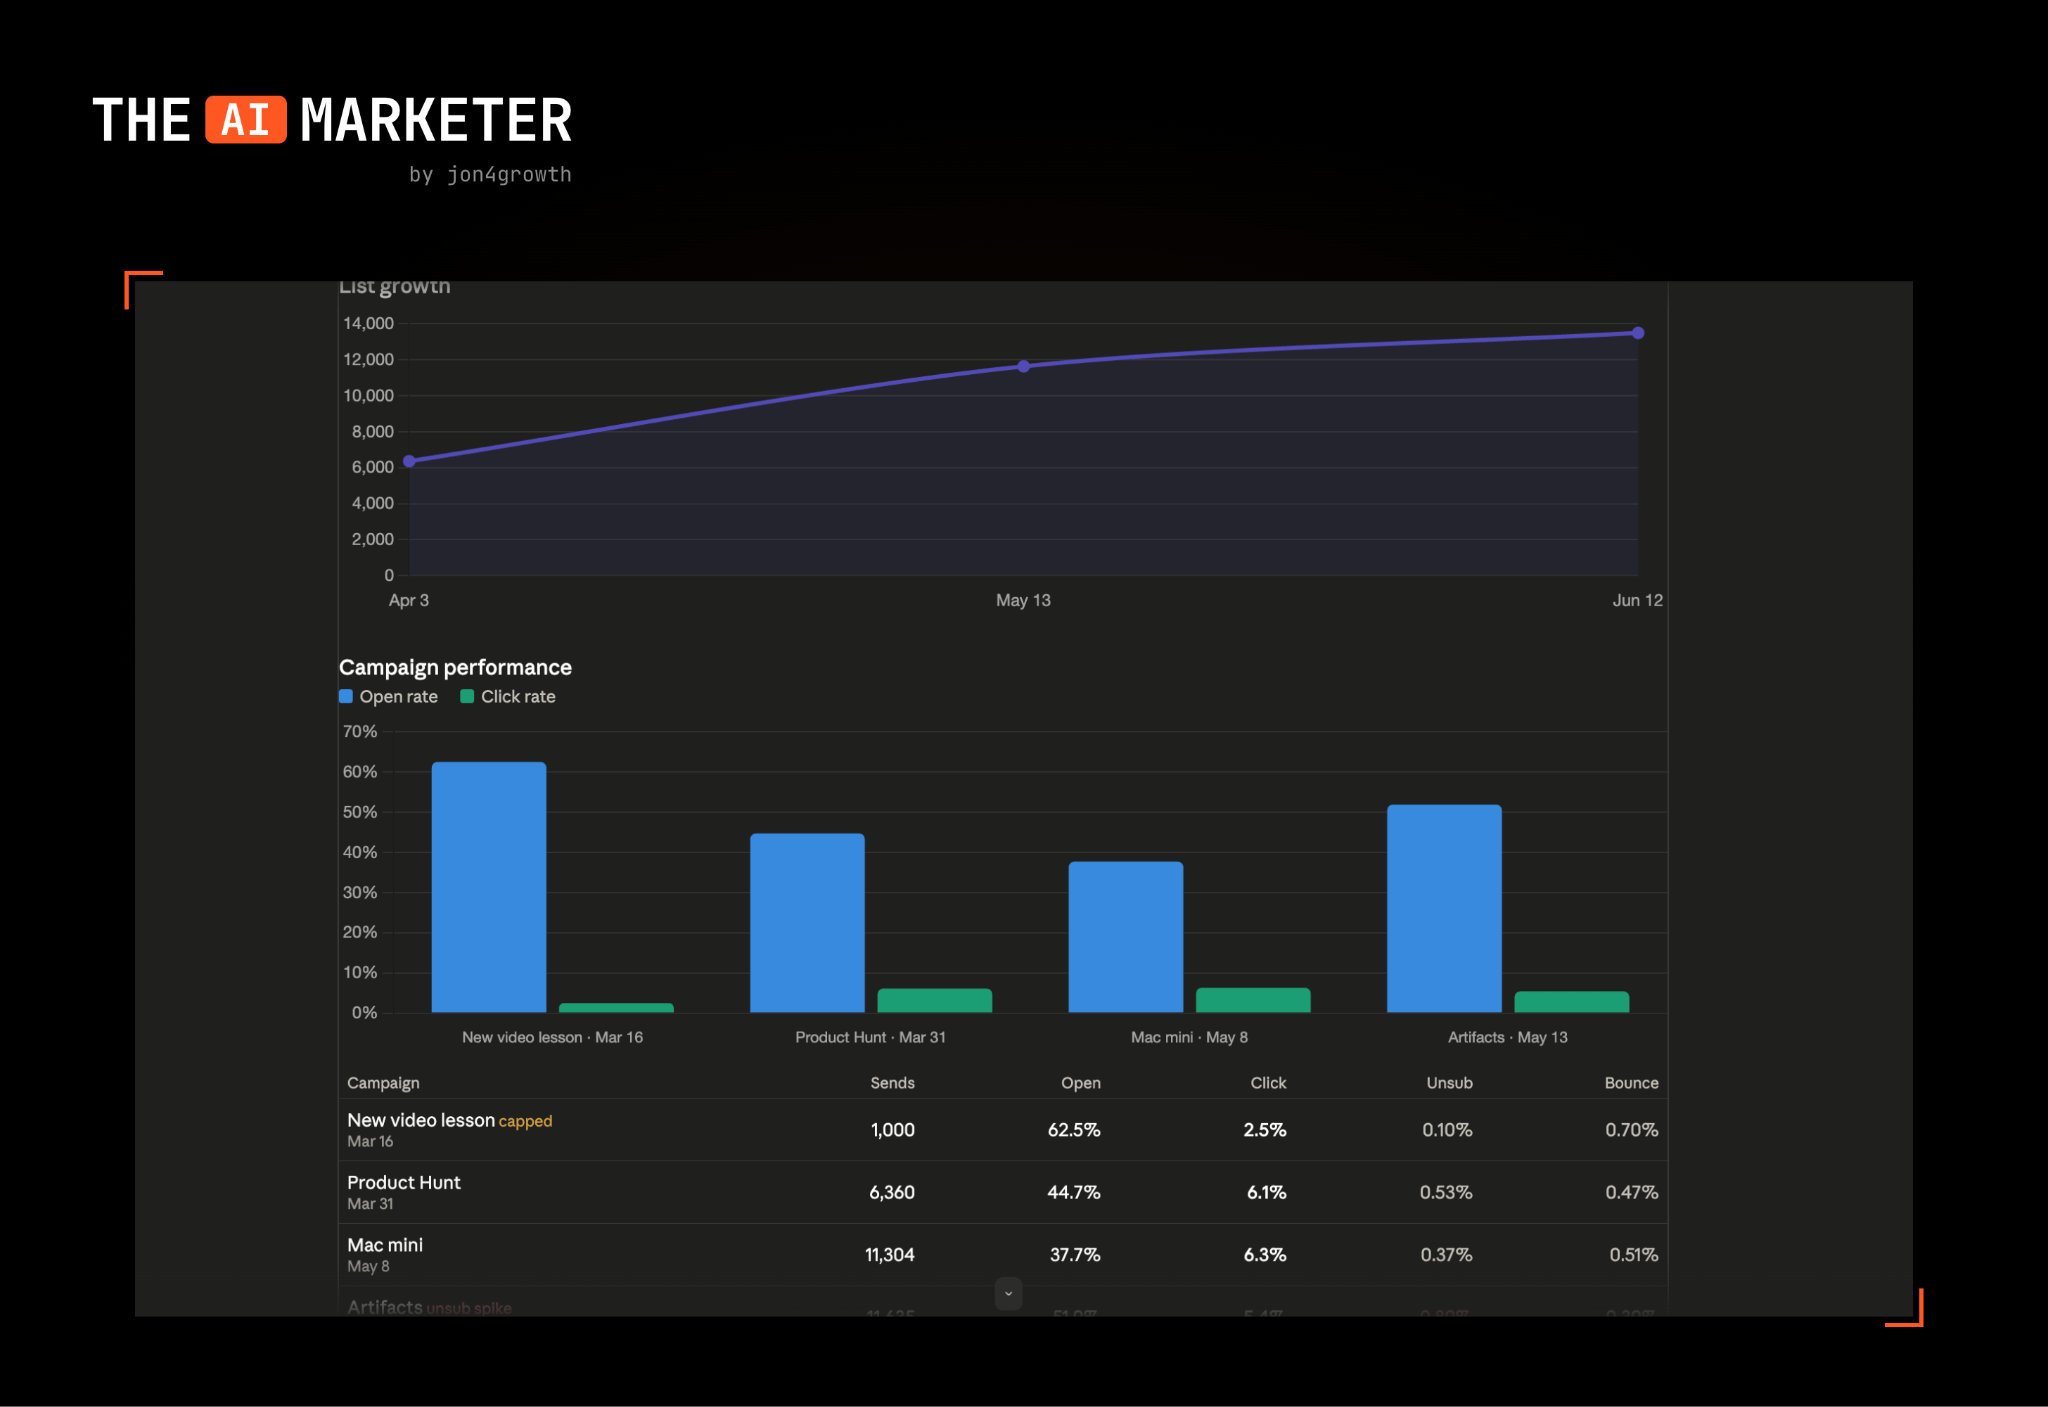Click the 0.53% unsub value
Image resolution: width=2048 pixels, height=1407 pixels.
1446,1192
